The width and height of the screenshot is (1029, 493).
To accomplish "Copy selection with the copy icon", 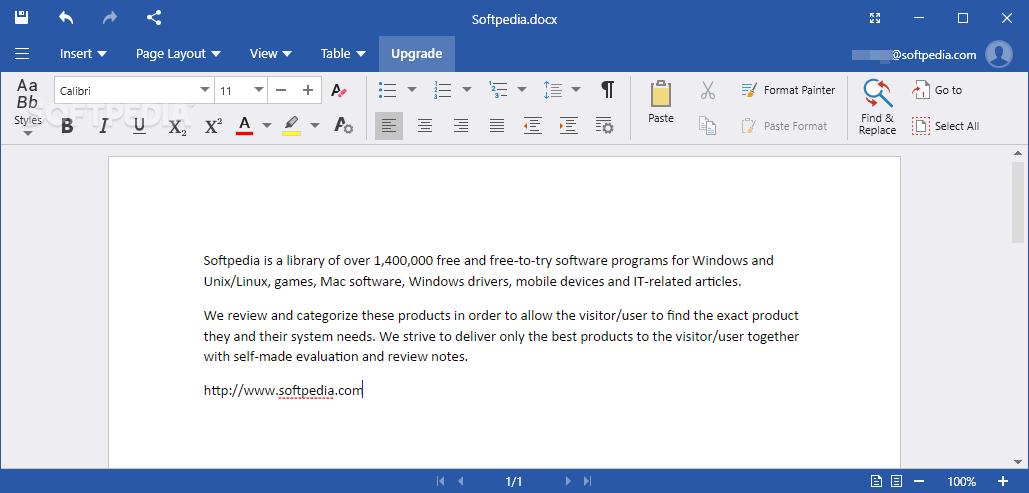I will click(x=707, y=125).
